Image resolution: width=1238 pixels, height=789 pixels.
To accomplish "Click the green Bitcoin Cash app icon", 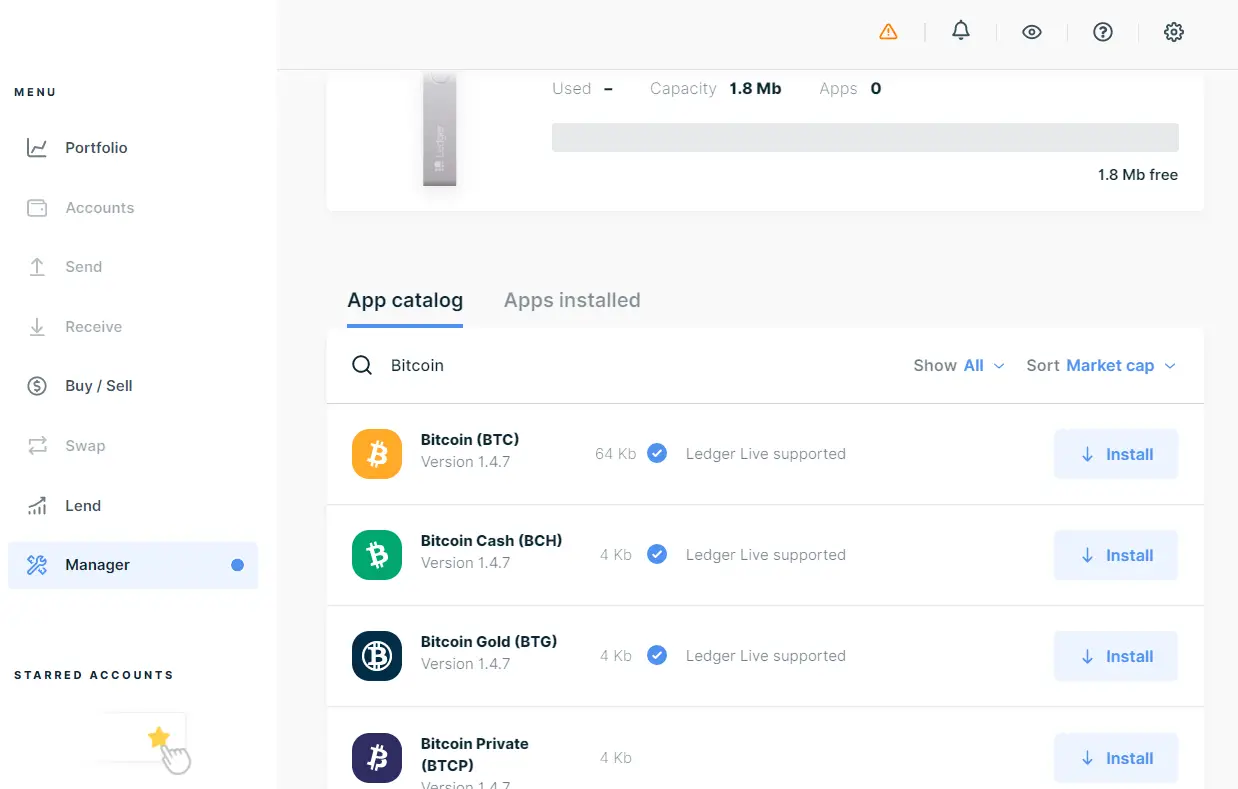I will tap(377, 555).
